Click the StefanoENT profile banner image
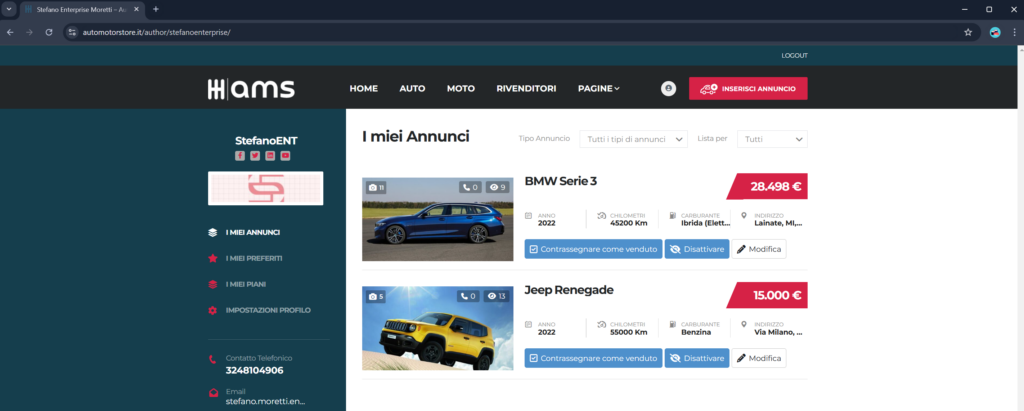Screen dimensions: 1024x411 pyautogui.click(x=265, y=188)
